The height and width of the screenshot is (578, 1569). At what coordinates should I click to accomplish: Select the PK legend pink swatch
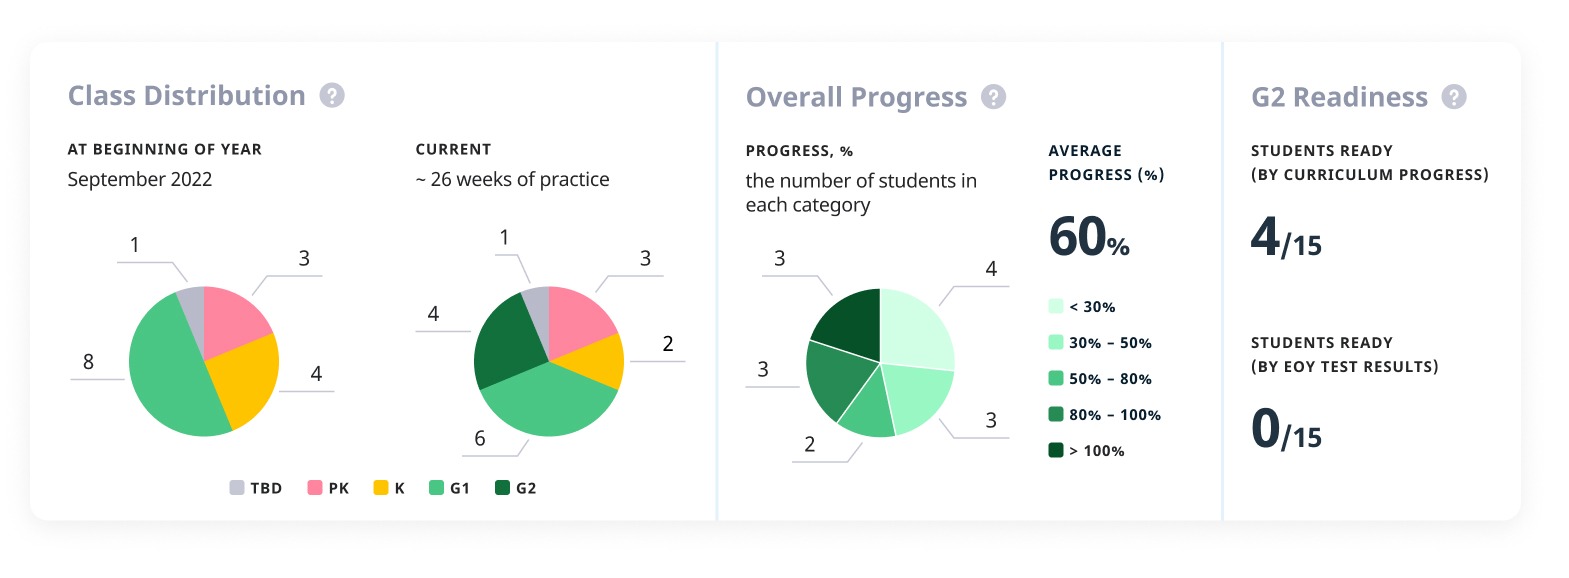coord(315,488)
